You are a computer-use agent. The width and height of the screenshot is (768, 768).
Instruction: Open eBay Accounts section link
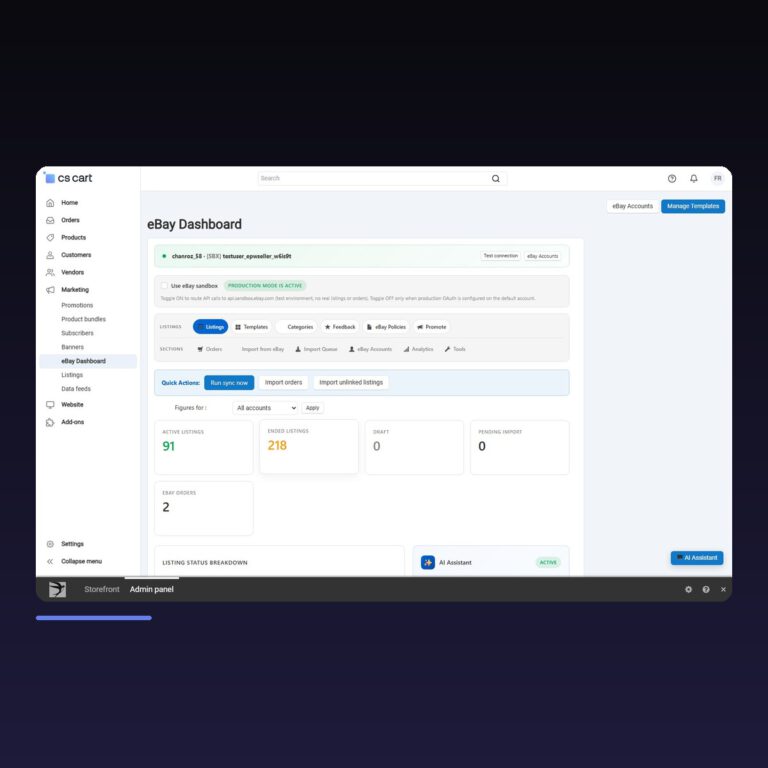click(x=370, y=349)
